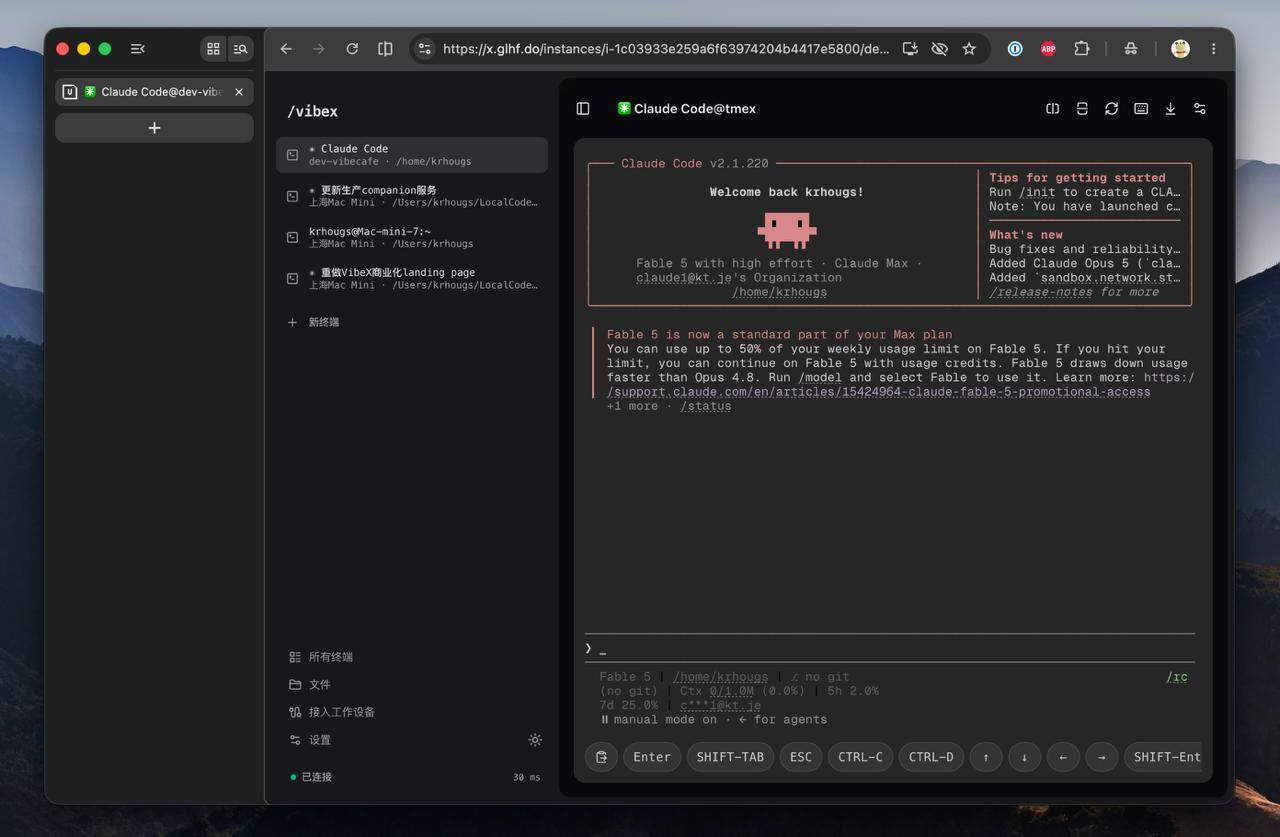
Task: Click the /model command in notice text
Action: [x=820, y=377]
